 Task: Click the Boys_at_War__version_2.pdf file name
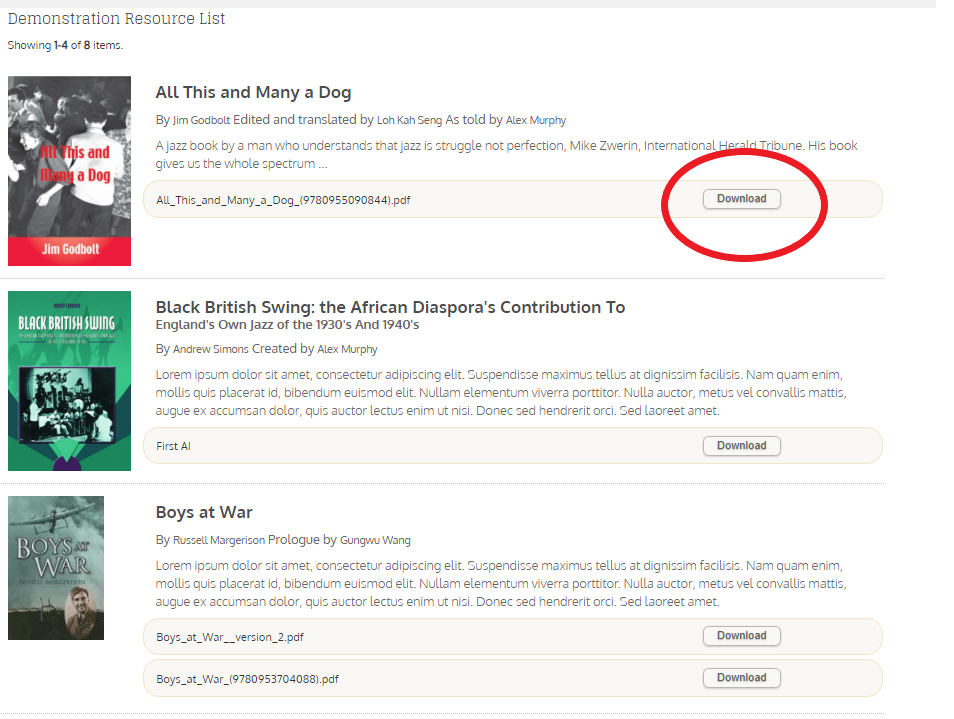230,637
